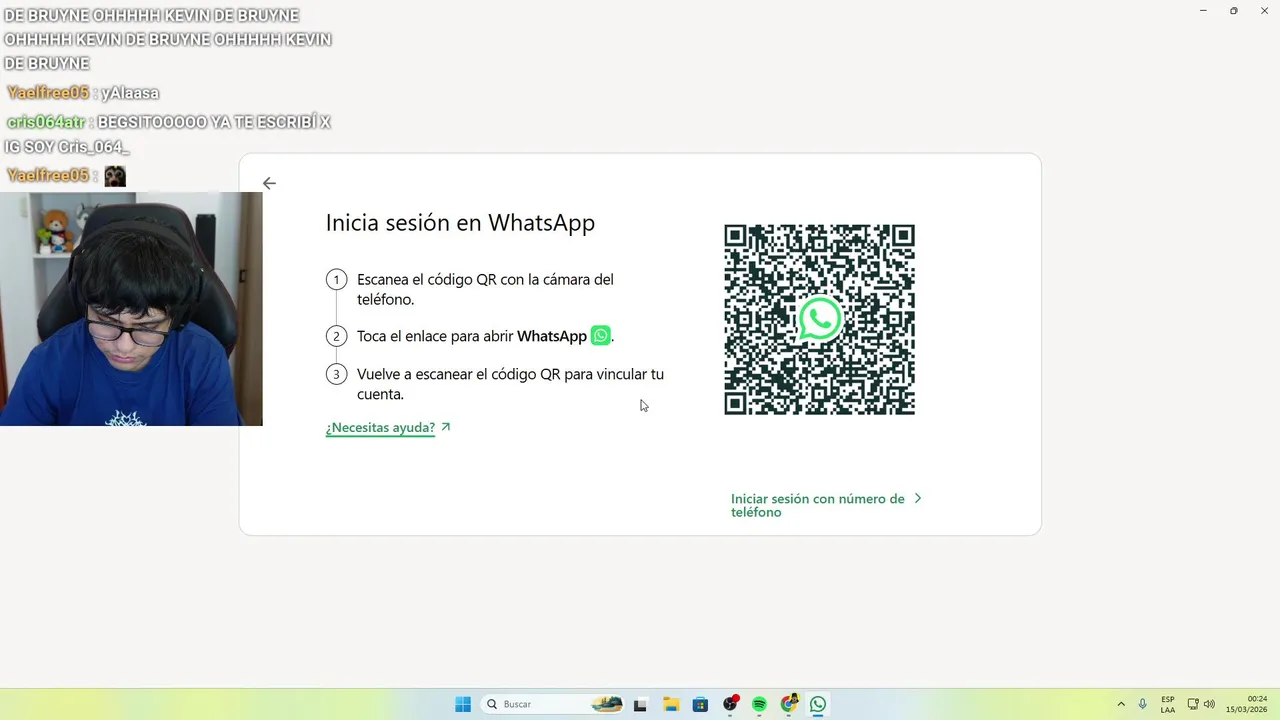Open Task View from the taskbar

[x=640, y=704]
